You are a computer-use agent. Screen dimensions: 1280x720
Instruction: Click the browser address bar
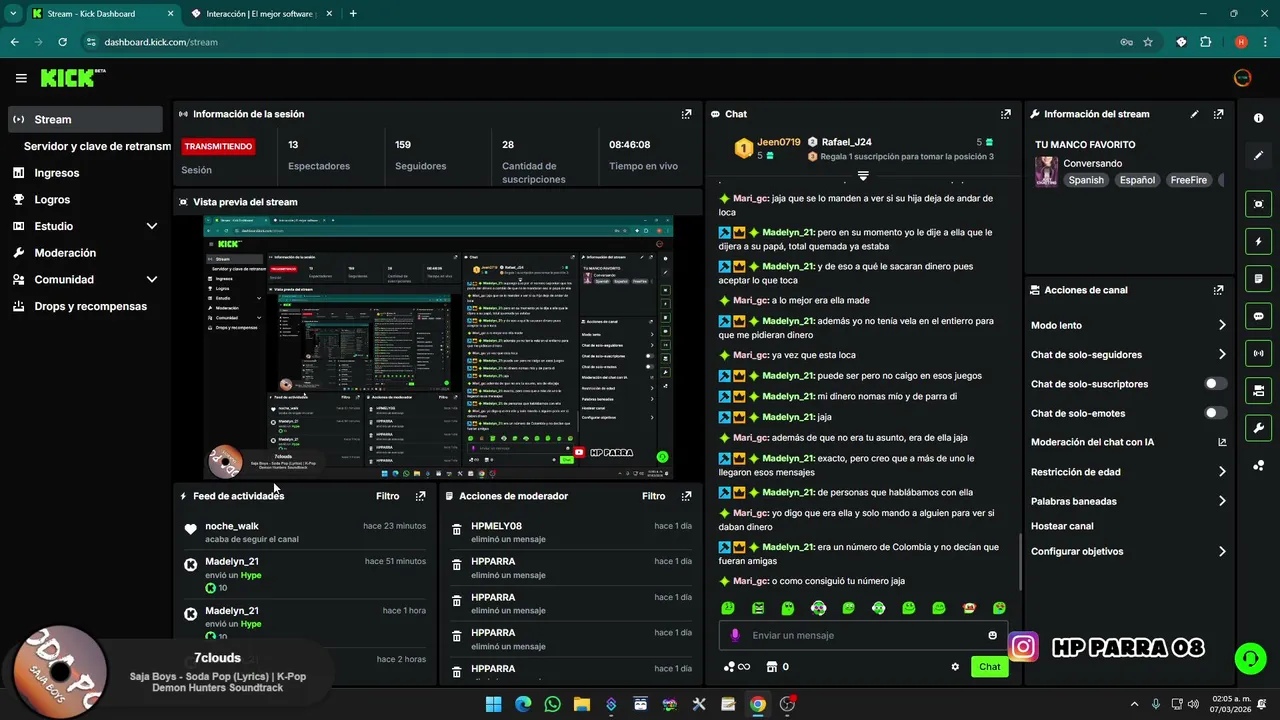click(x=600, y=42)
